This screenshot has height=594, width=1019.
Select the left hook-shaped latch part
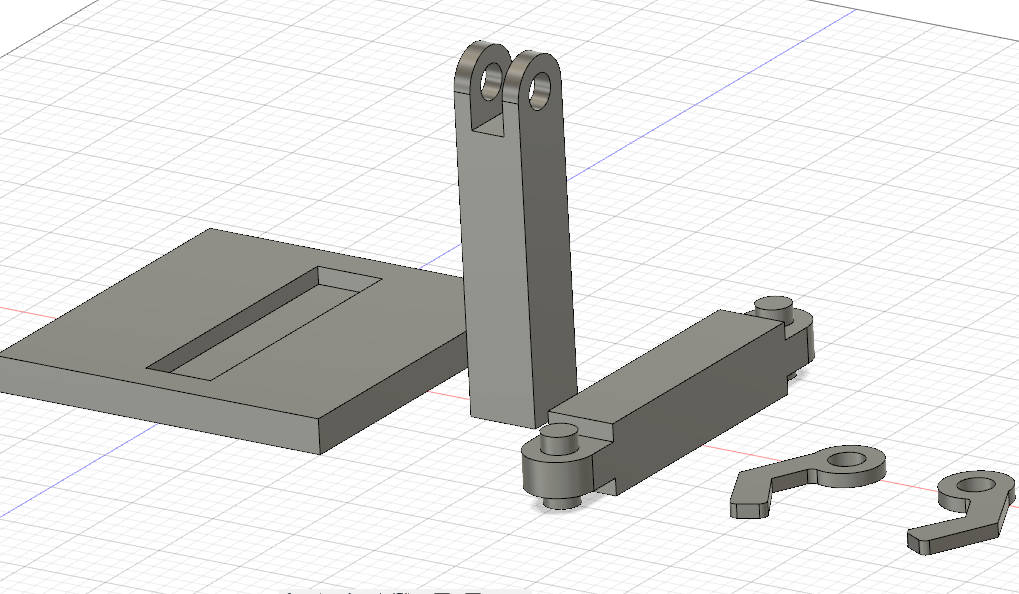point(808,482)
